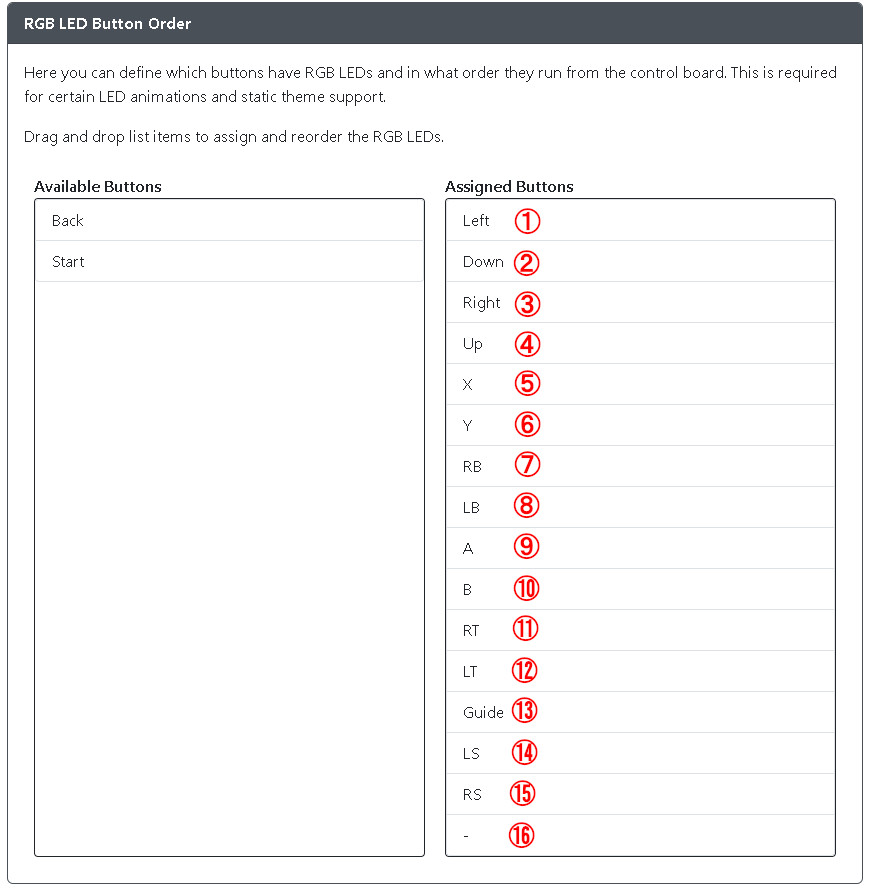Select the Guide assigned list item
Viewport: 877px width, 890px height.
tap(640, 712)
